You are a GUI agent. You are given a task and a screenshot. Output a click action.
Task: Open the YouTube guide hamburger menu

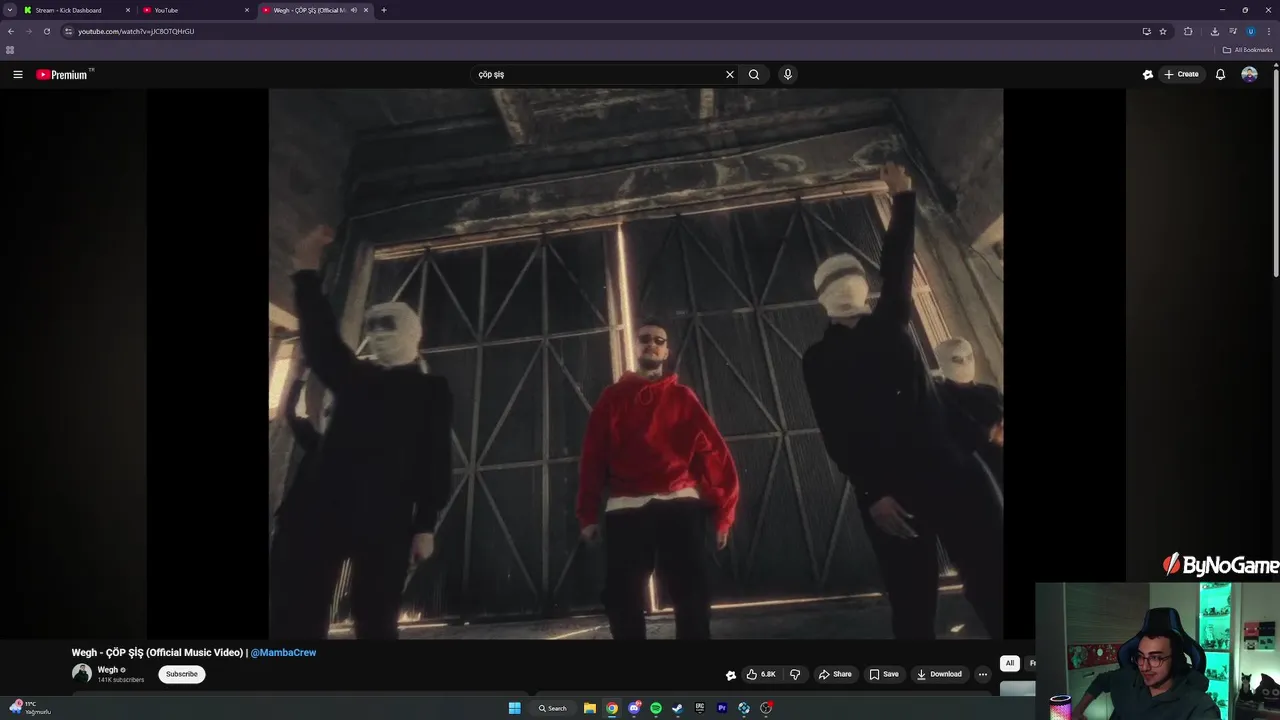17,74
